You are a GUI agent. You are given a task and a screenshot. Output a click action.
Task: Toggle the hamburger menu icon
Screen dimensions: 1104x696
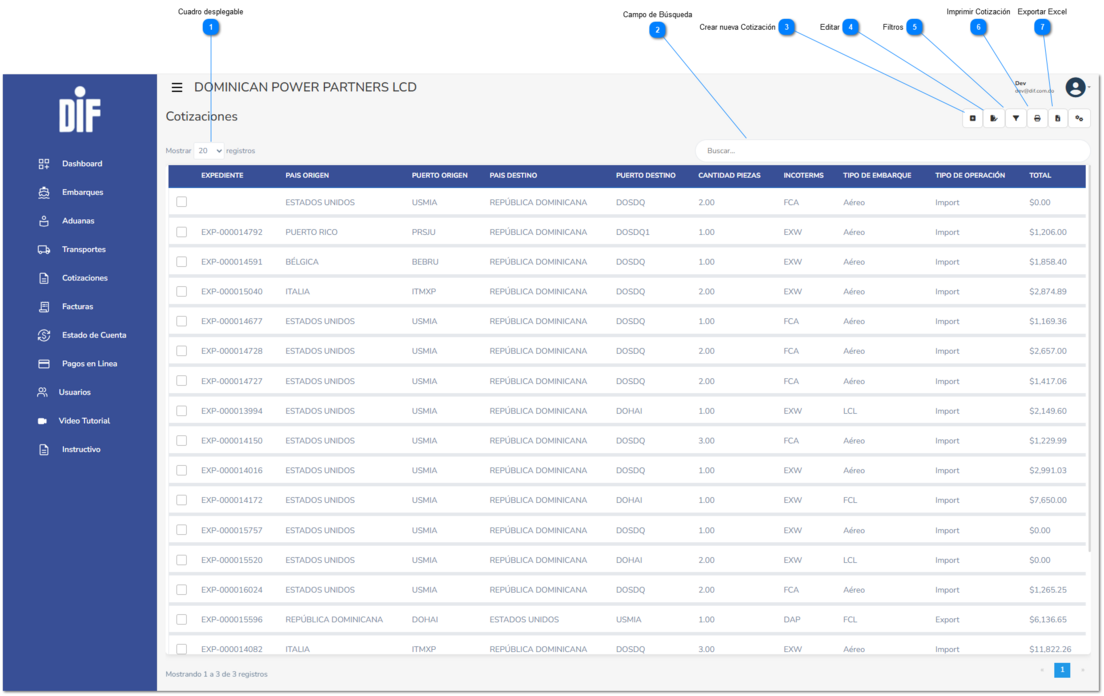point(177,87)
